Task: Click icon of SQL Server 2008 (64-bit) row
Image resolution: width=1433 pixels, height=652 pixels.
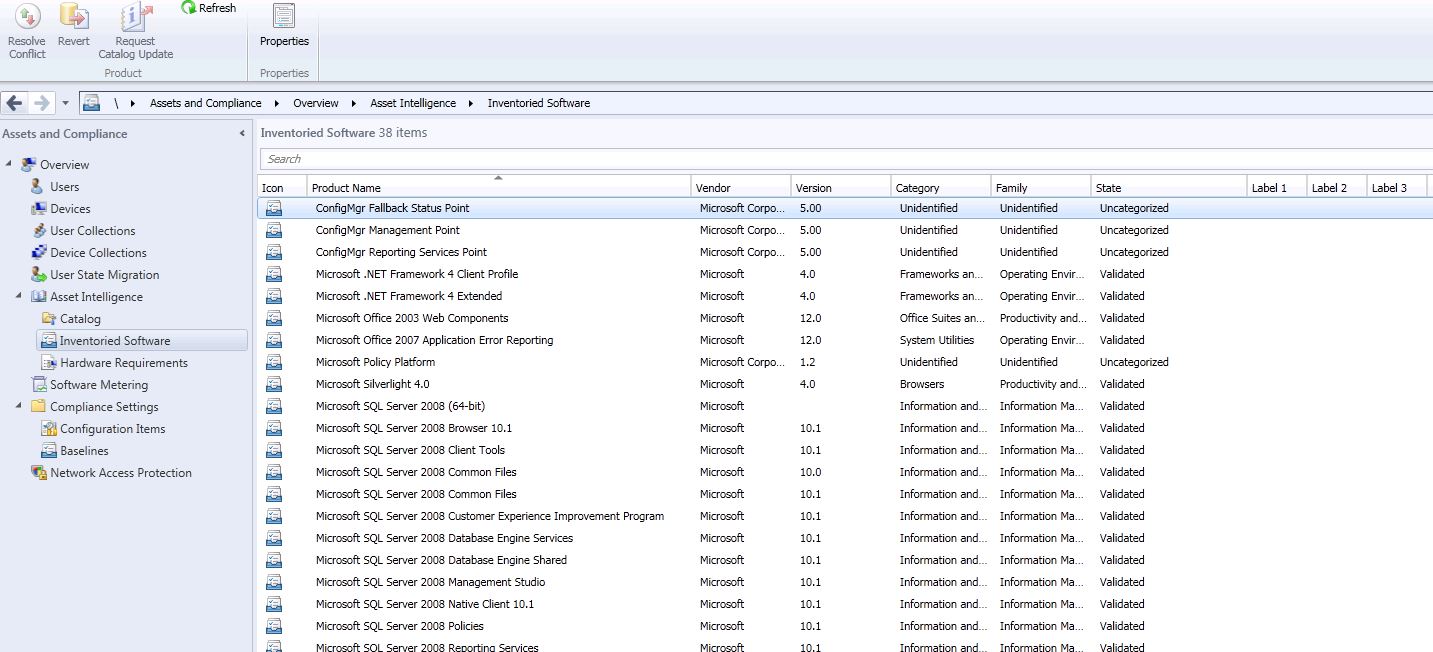Action: pyautogui.click(x=274, y=406)
